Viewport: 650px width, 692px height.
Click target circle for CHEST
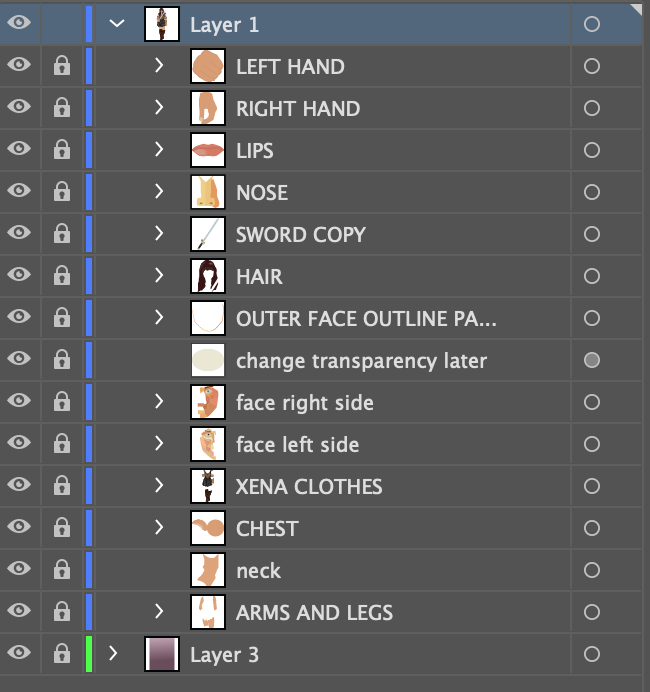coord(592,528)
